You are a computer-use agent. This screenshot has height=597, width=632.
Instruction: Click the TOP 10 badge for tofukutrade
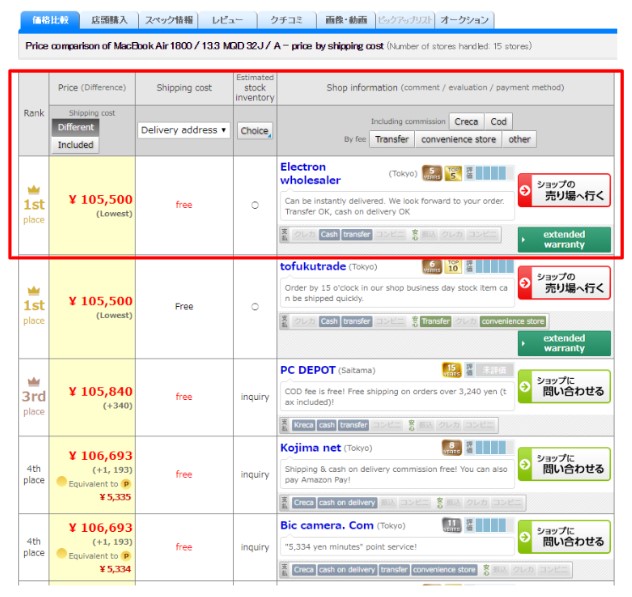[x=453, y=266]
